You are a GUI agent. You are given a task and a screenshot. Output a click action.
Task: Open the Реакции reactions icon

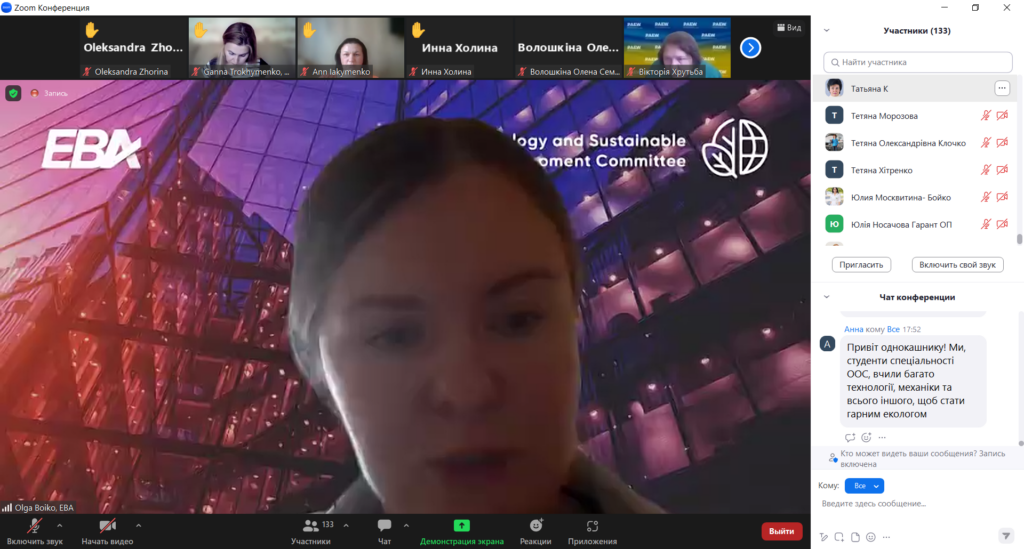(x=536, y=525)
